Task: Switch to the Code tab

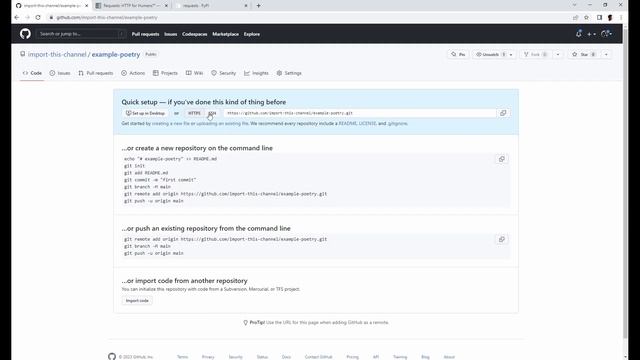Action: click(x=32, y=73)
